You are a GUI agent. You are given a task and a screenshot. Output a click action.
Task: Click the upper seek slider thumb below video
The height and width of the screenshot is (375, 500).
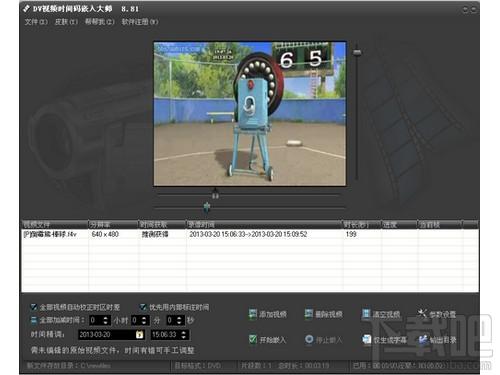pyautogui.click(x=215, y=194)
